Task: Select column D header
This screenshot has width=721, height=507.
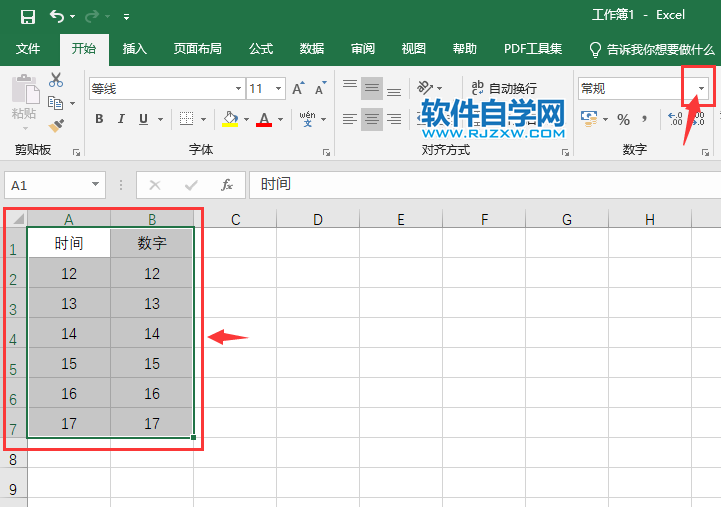Action: pyautogui.click(x=318, y=219)
